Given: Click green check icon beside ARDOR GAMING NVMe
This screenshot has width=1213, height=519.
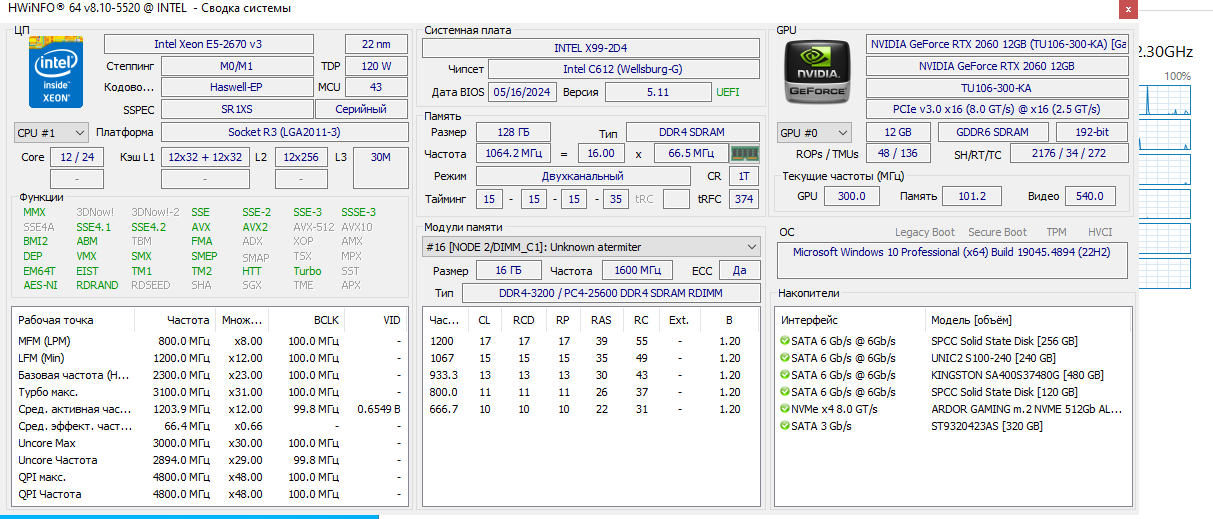Looking at the screenshot, I should click(x=785, y=409).
